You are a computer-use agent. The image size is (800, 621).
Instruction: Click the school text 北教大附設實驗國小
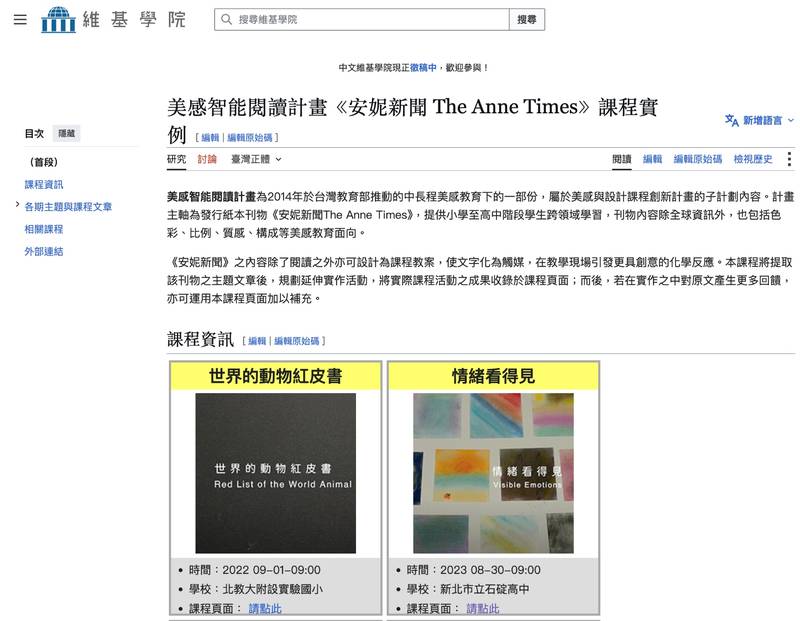(272, 589)
